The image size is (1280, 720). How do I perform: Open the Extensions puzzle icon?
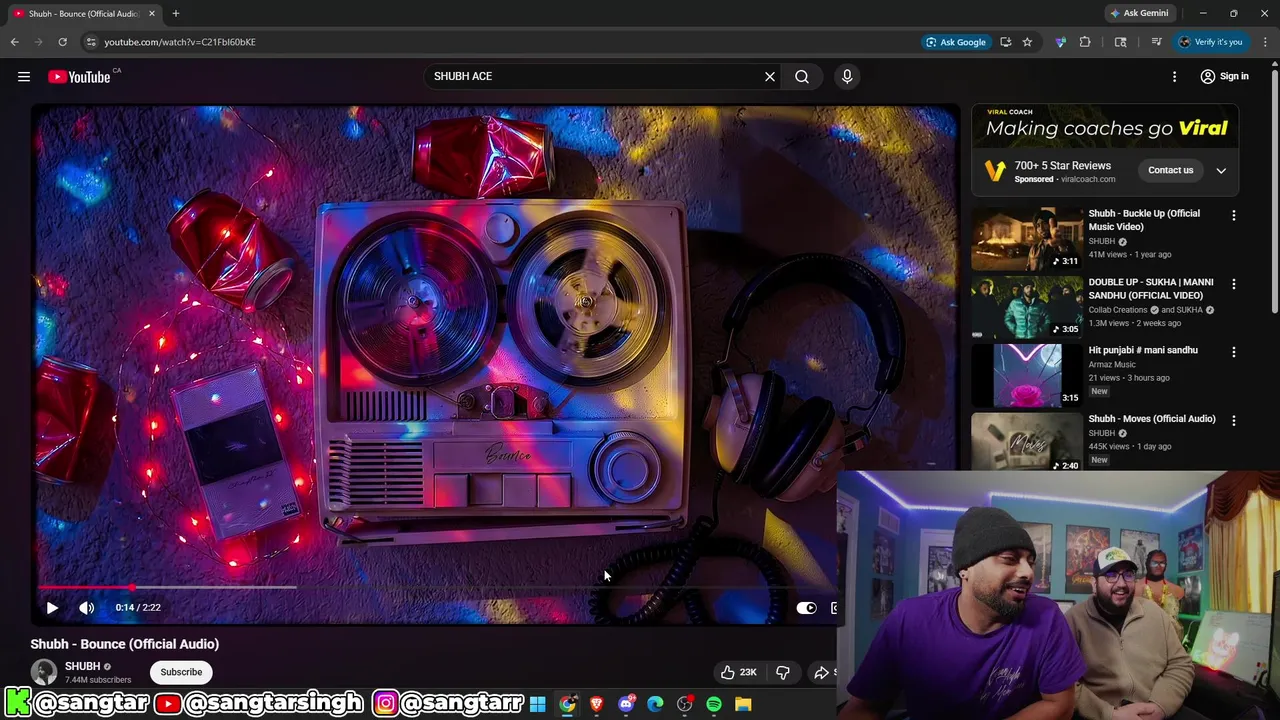tap(1085, 42)
